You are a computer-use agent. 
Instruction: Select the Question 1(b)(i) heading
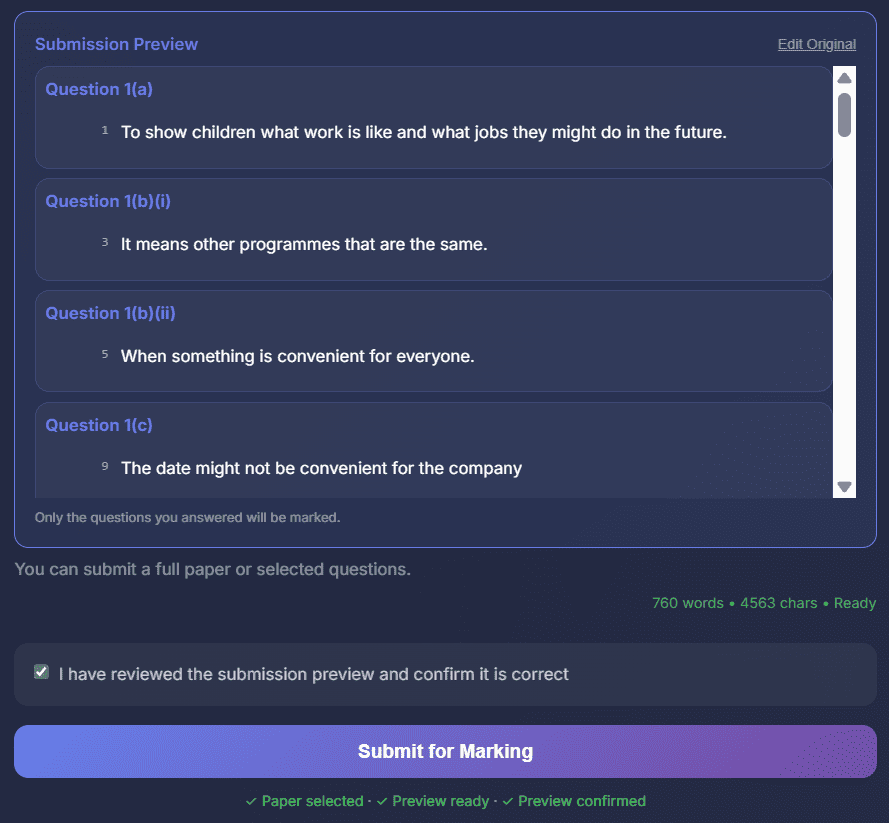pyautogui.click(x=108, y=201)
